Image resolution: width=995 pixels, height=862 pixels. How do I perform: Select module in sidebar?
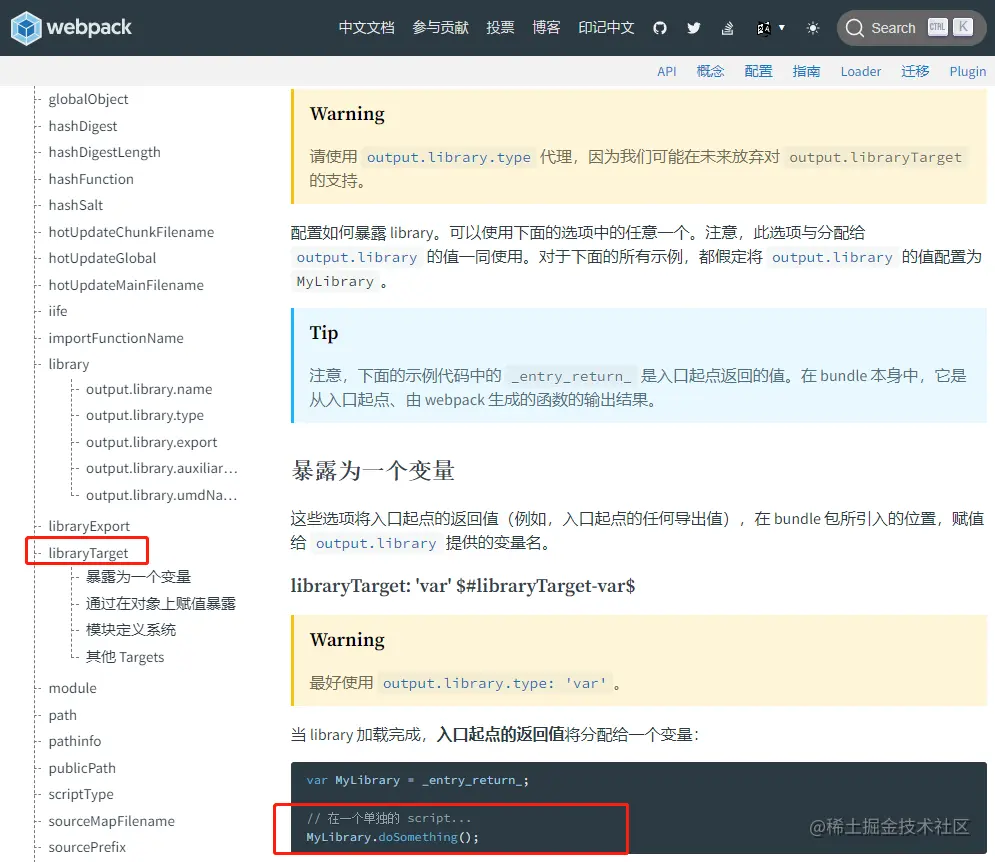[72, 688]
